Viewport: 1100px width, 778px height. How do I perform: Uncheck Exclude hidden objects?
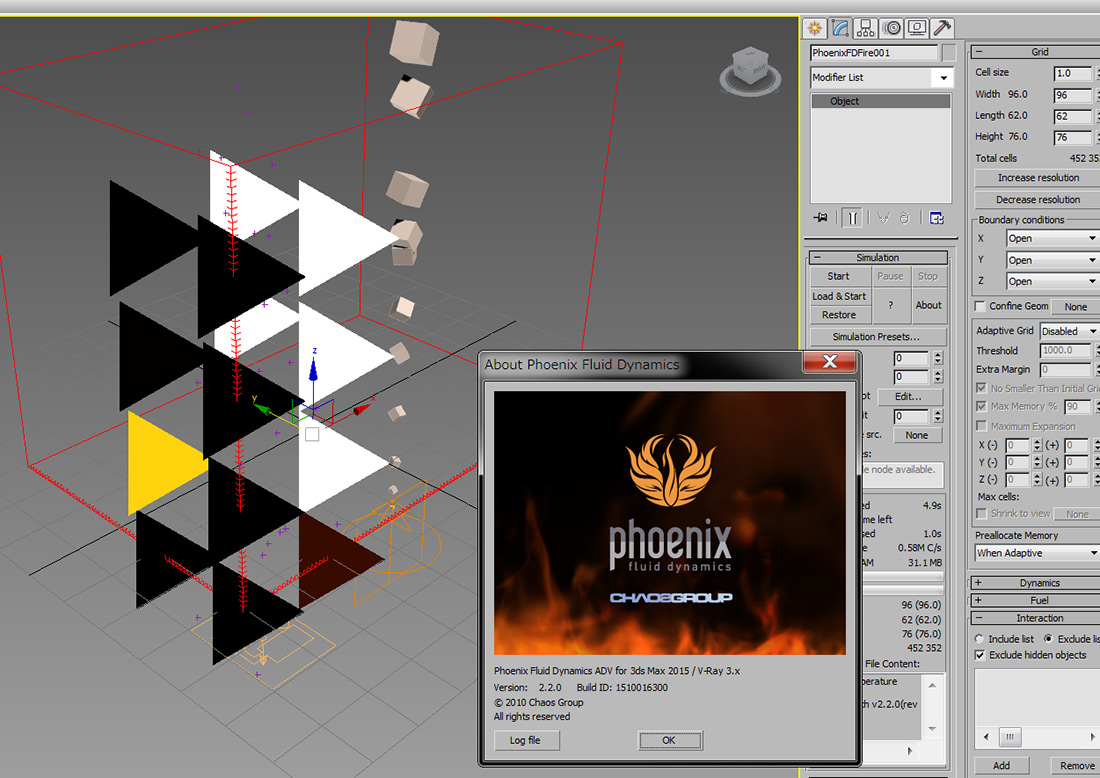(980, 655)
